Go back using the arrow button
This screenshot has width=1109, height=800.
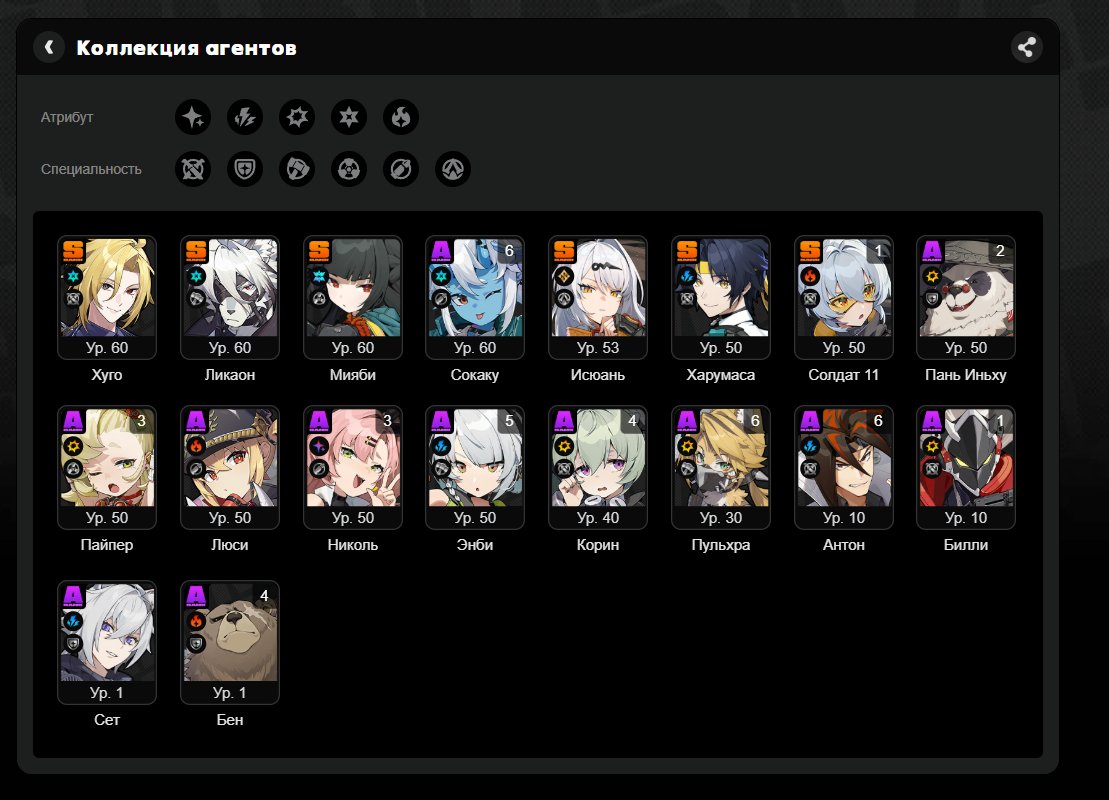tap(49, 47)
